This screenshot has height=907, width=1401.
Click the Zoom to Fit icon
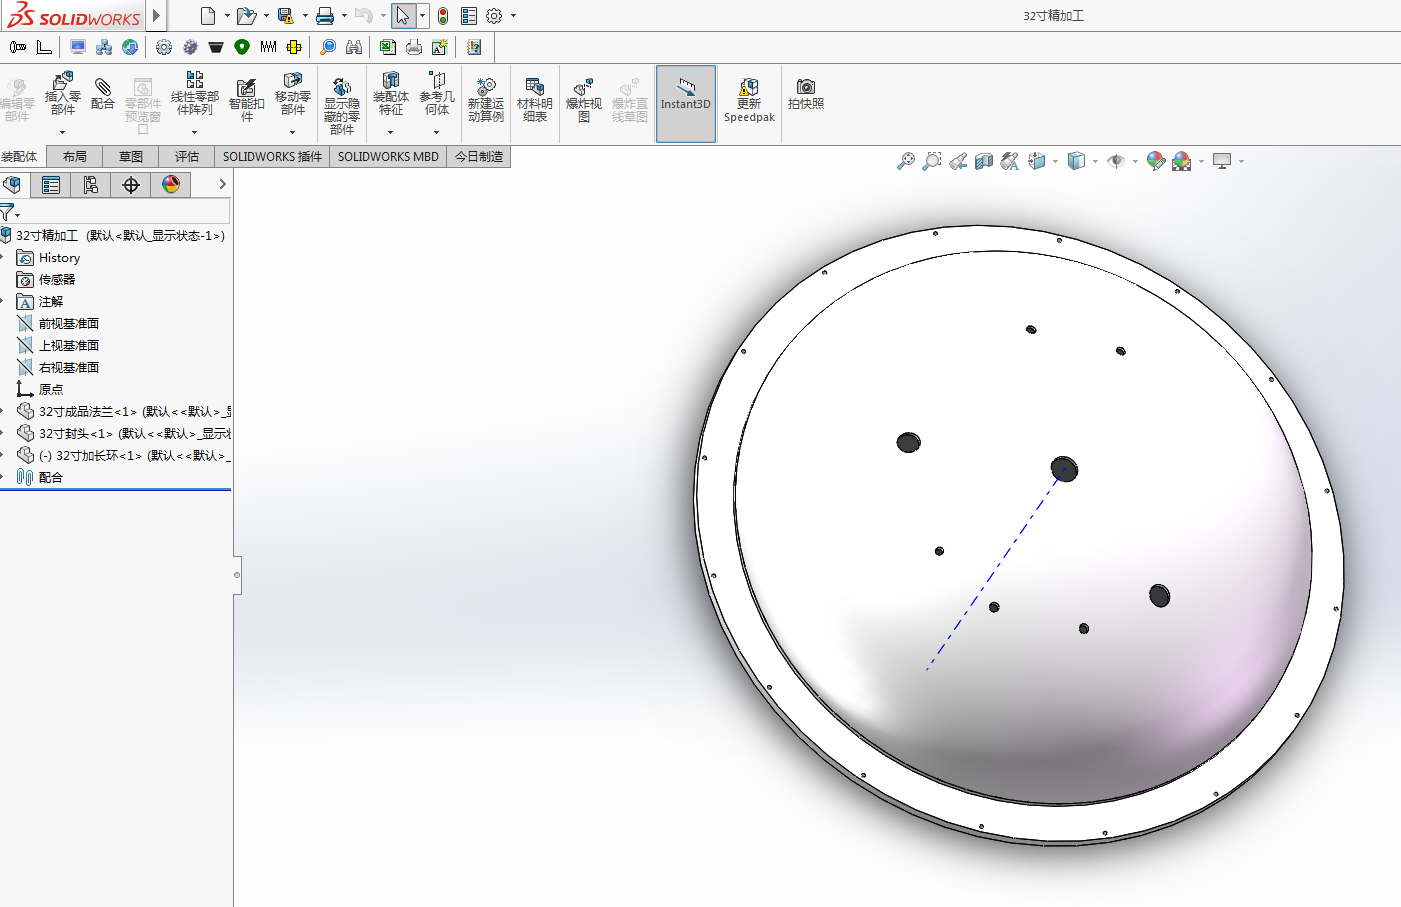click(906, 161)
